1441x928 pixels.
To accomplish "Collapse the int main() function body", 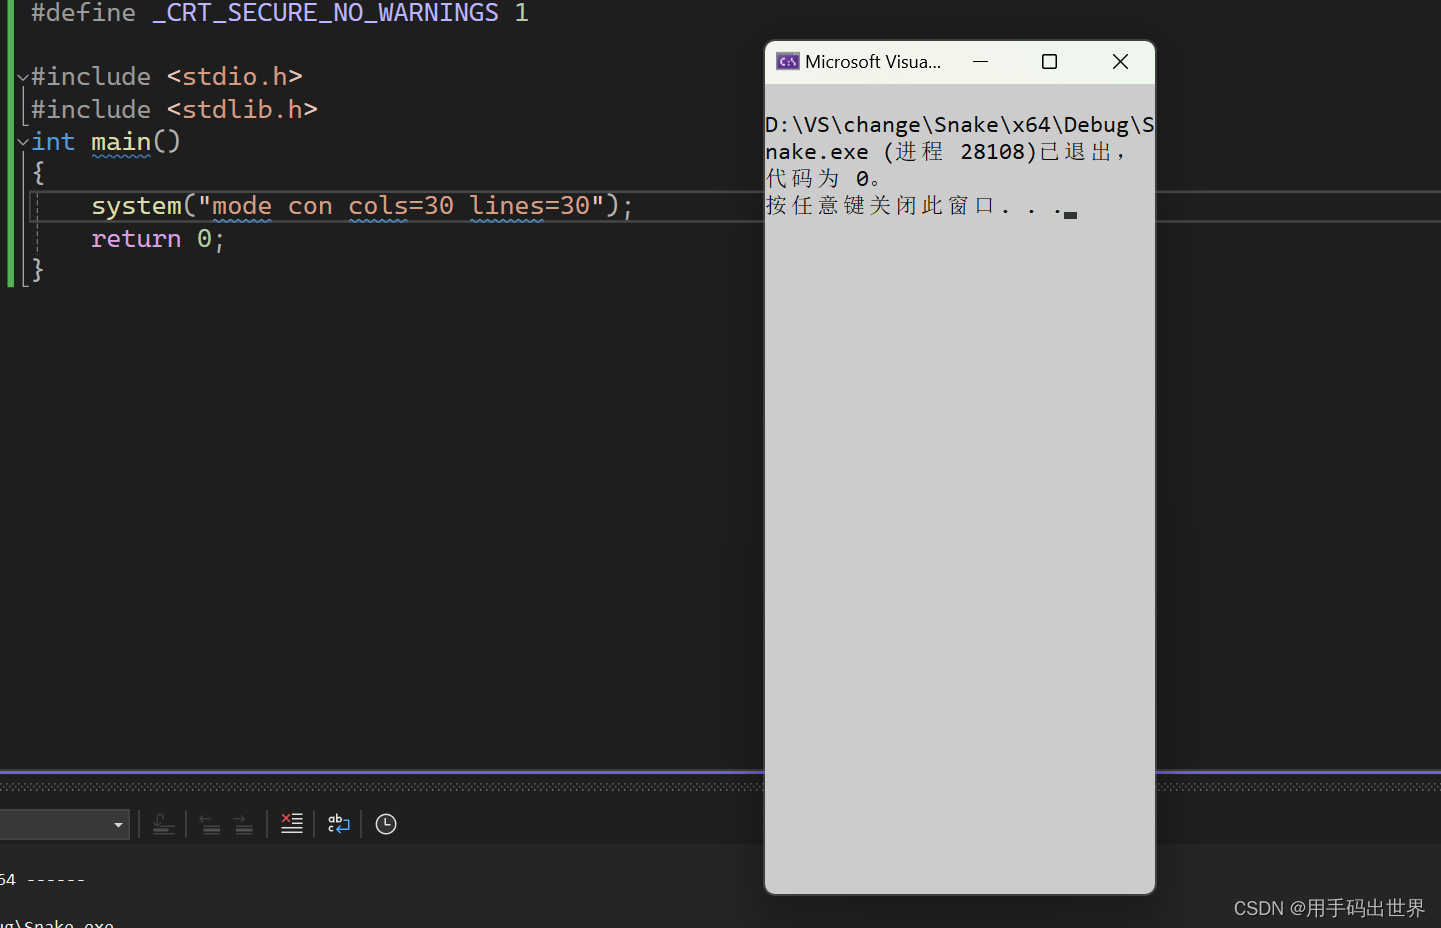I will (x=21, y=141).
